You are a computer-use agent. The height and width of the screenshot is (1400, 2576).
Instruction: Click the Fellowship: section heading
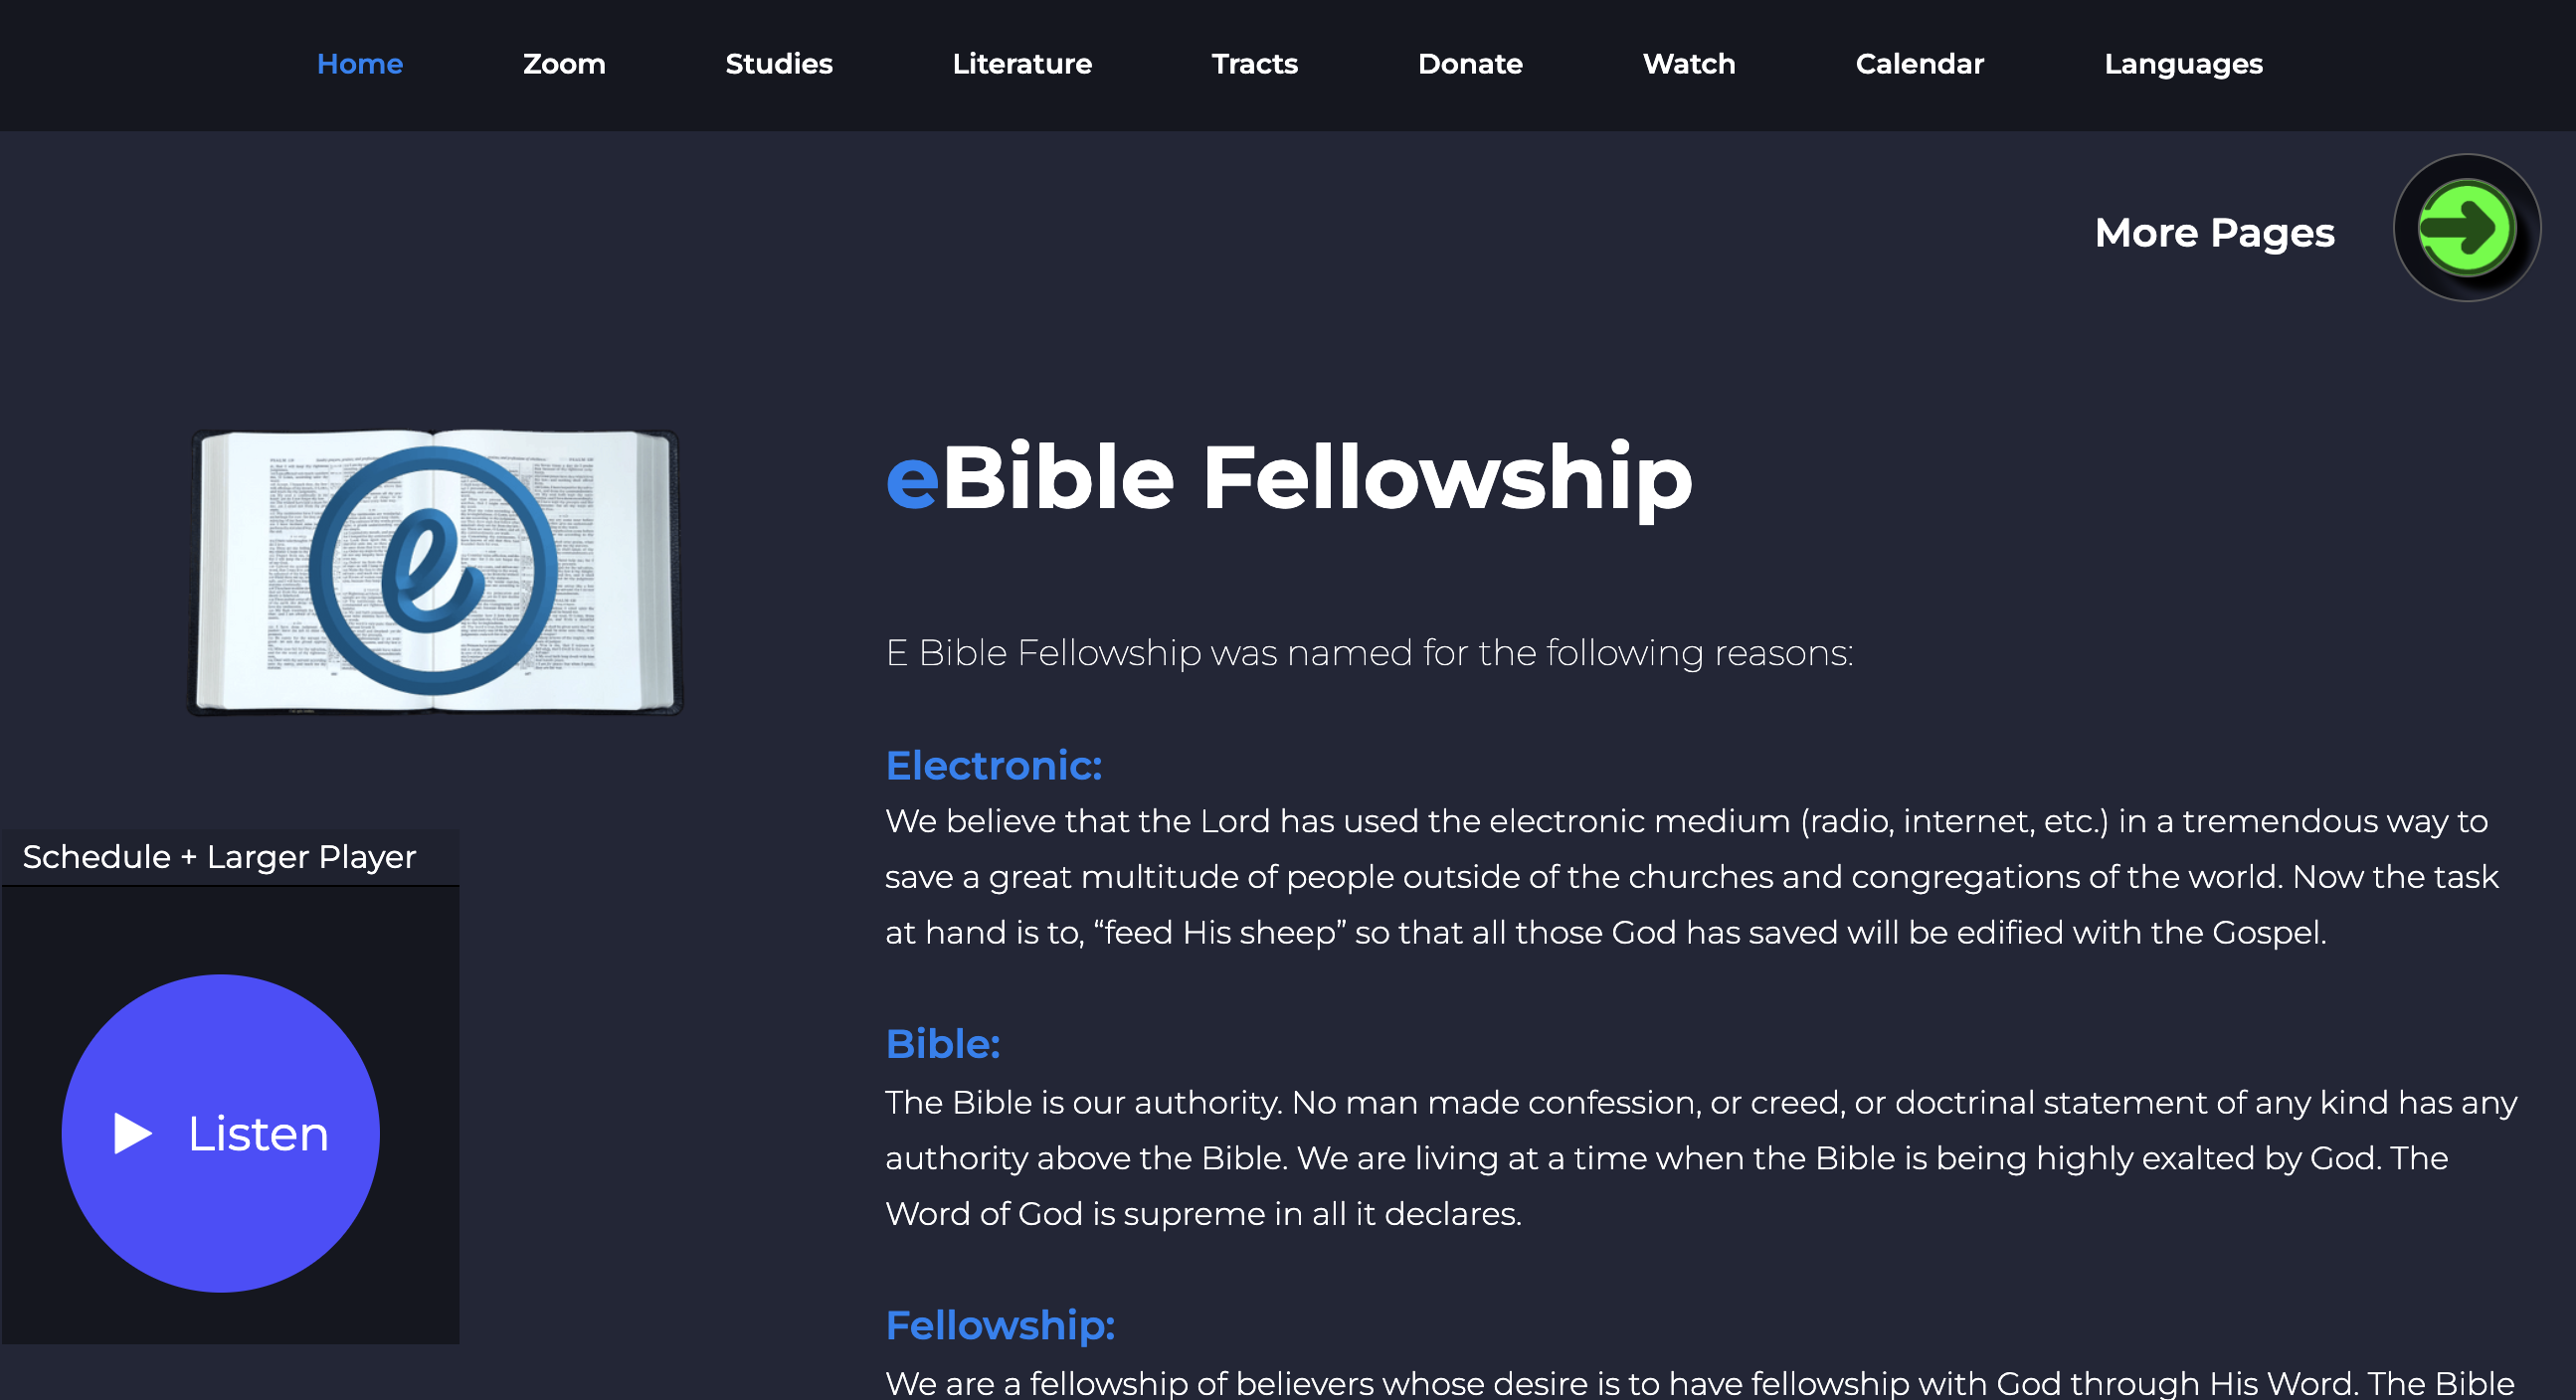tap(1000, 1325)
